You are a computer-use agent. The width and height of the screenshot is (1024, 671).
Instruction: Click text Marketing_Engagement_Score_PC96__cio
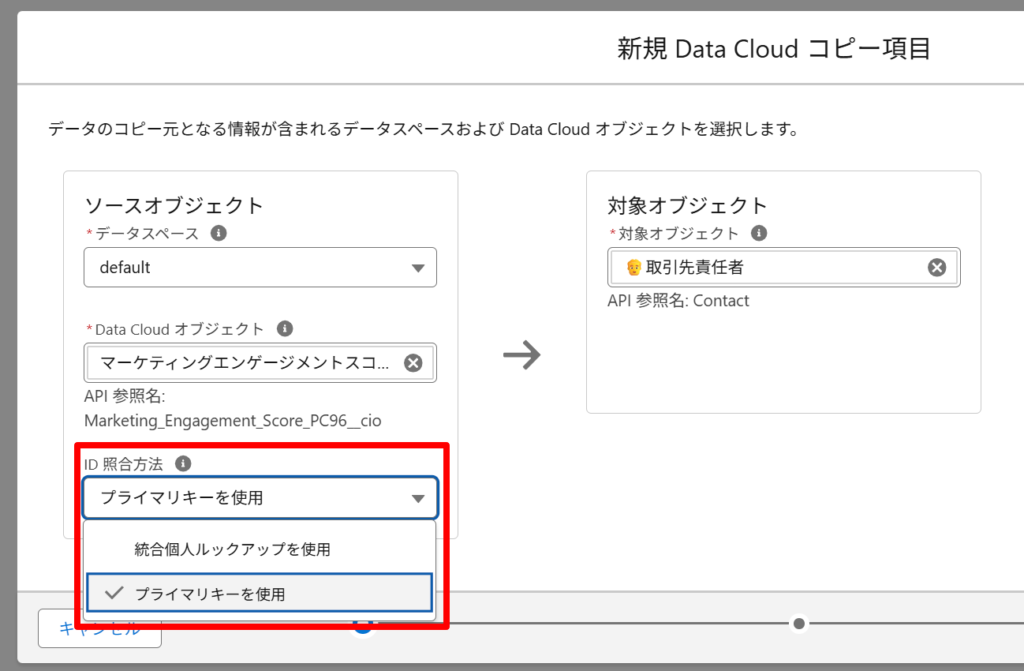(x=233, y=421)
